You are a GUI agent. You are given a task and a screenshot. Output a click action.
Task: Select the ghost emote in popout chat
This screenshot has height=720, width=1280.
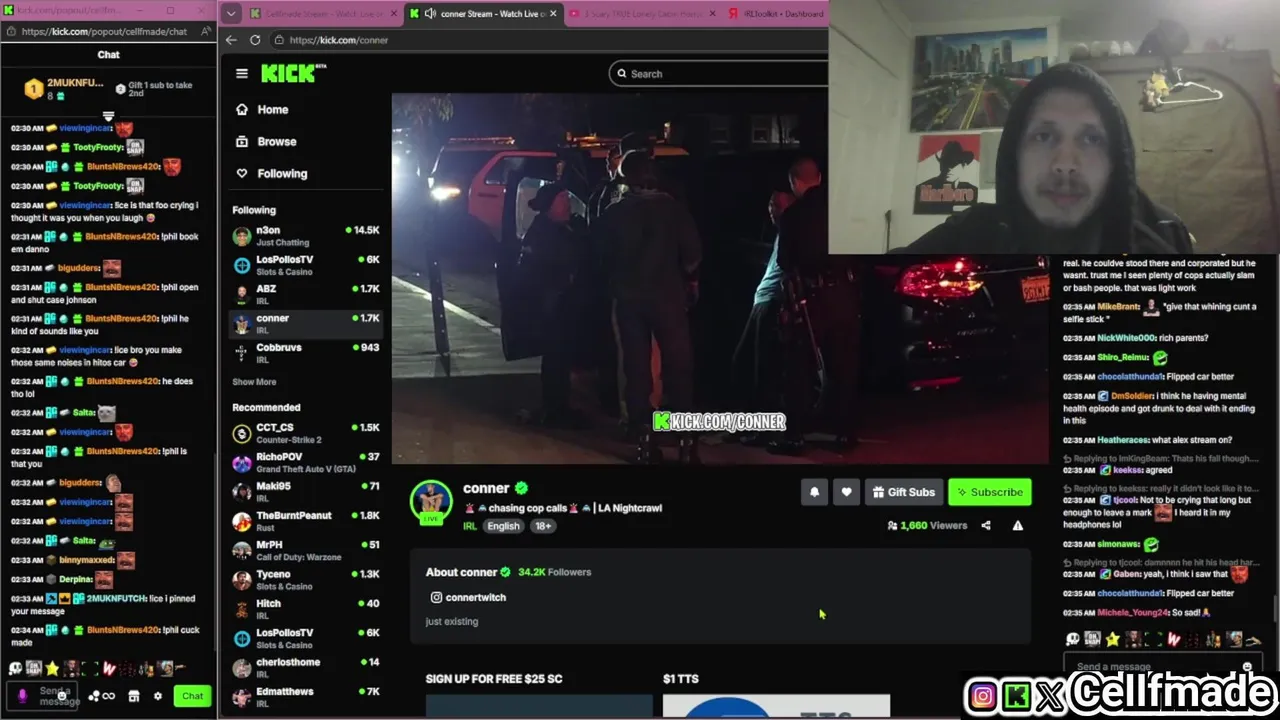pyautogui.click(x=15, y=668)
